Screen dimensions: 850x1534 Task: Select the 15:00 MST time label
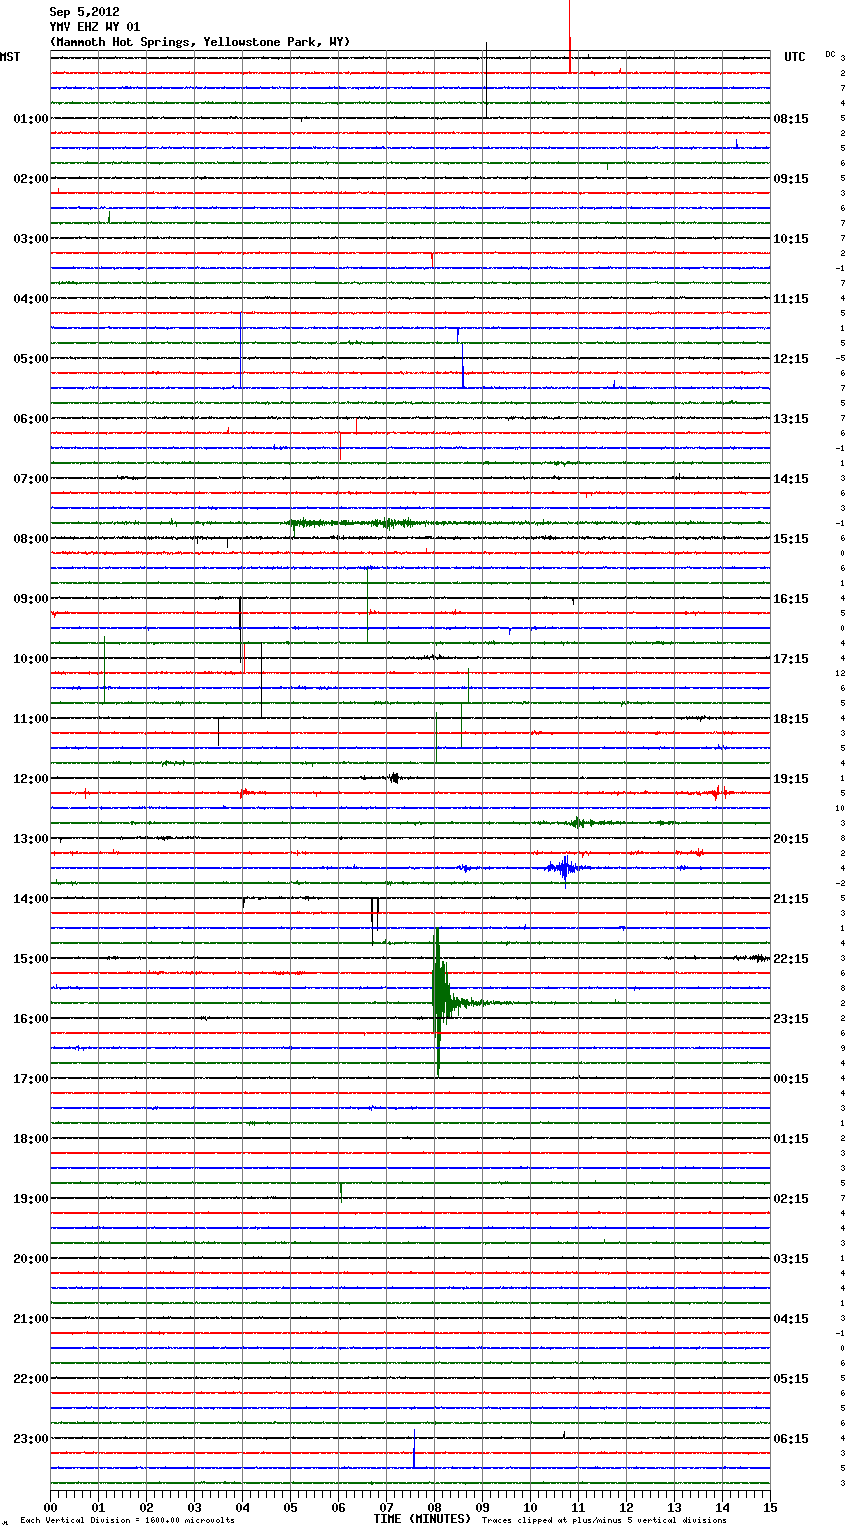pyautogui.click(x=31, y=959)
